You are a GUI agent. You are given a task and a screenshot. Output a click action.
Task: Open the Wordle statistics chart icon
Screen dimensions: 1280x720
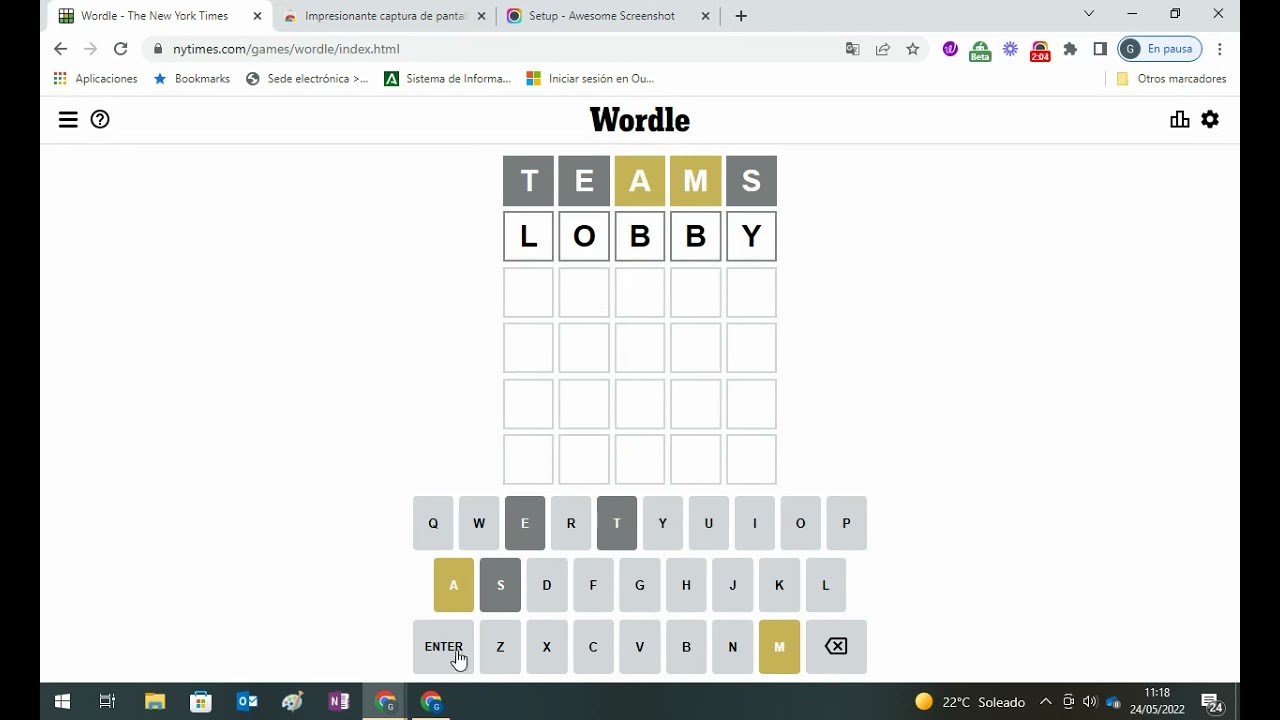point(1180,120)
